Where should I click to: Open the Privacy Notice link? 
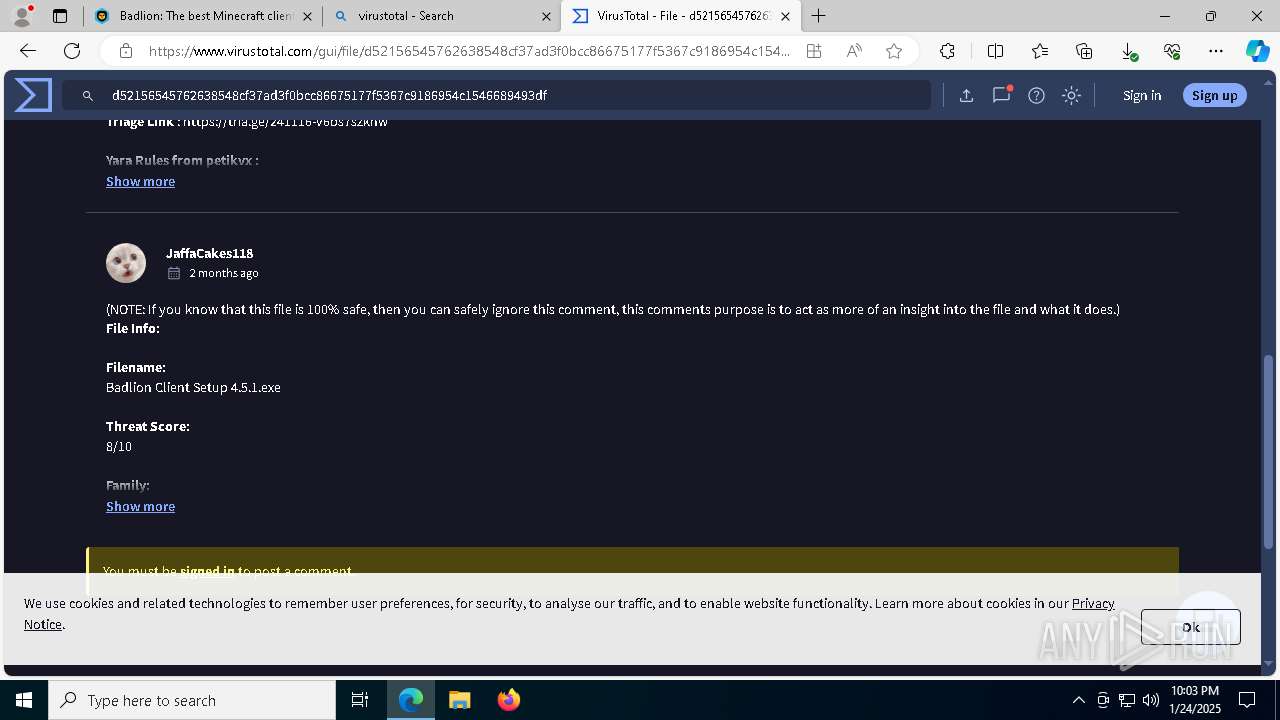(x=1093, y=603)
